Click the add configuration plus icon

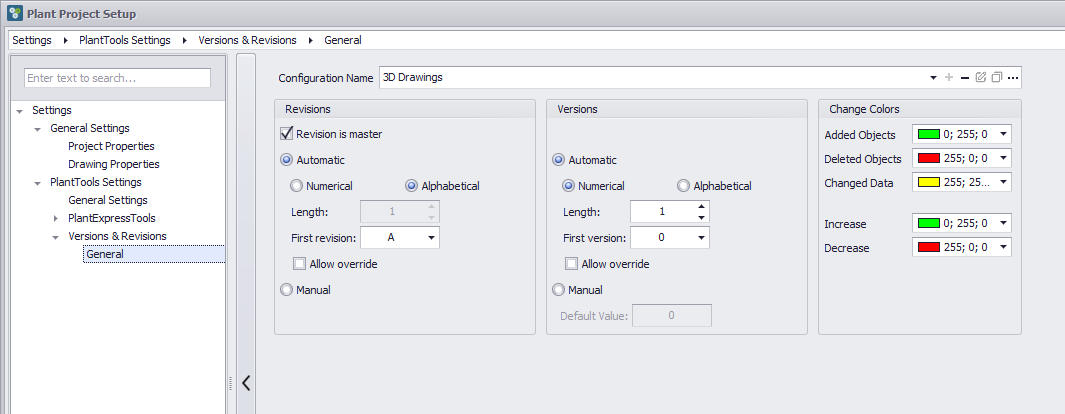949,77
